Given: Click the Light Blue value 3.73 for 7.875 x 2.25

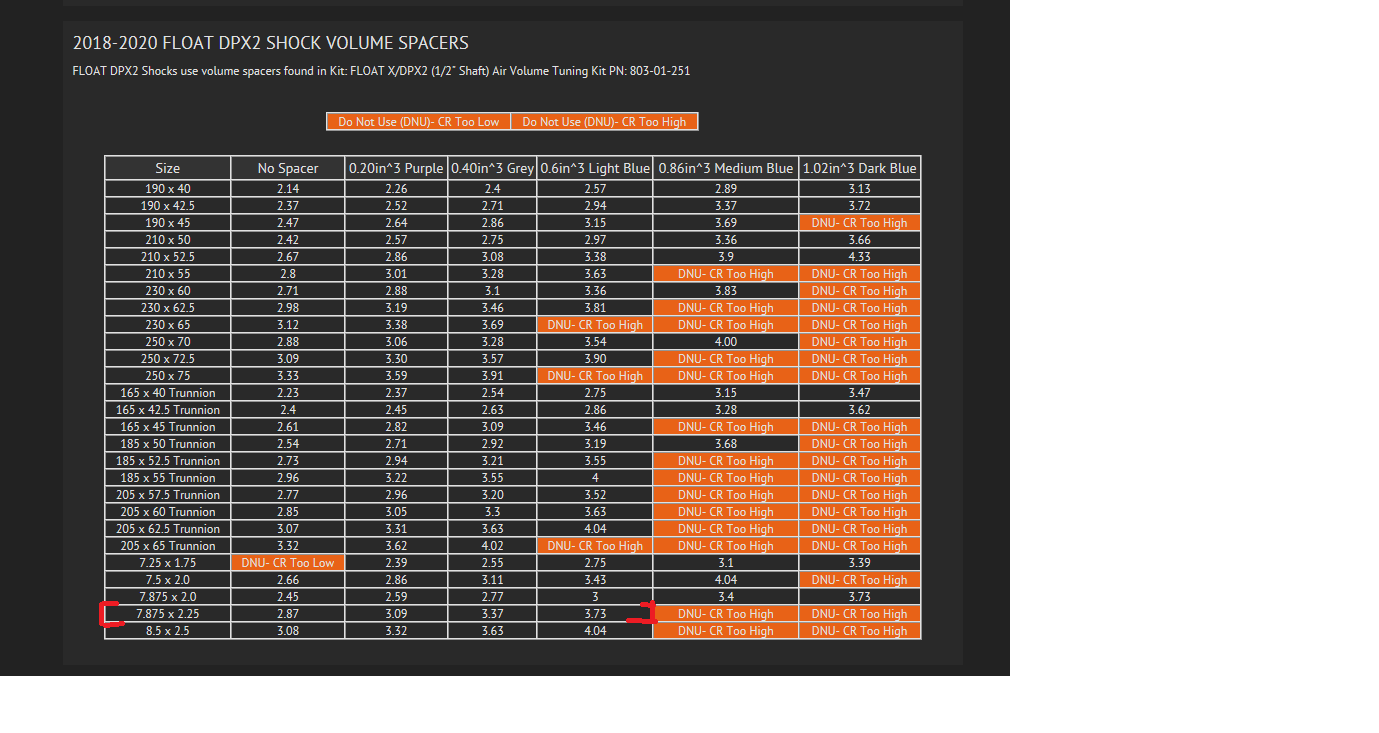Looking at the screenshot, I should click(x=595, y=613).
